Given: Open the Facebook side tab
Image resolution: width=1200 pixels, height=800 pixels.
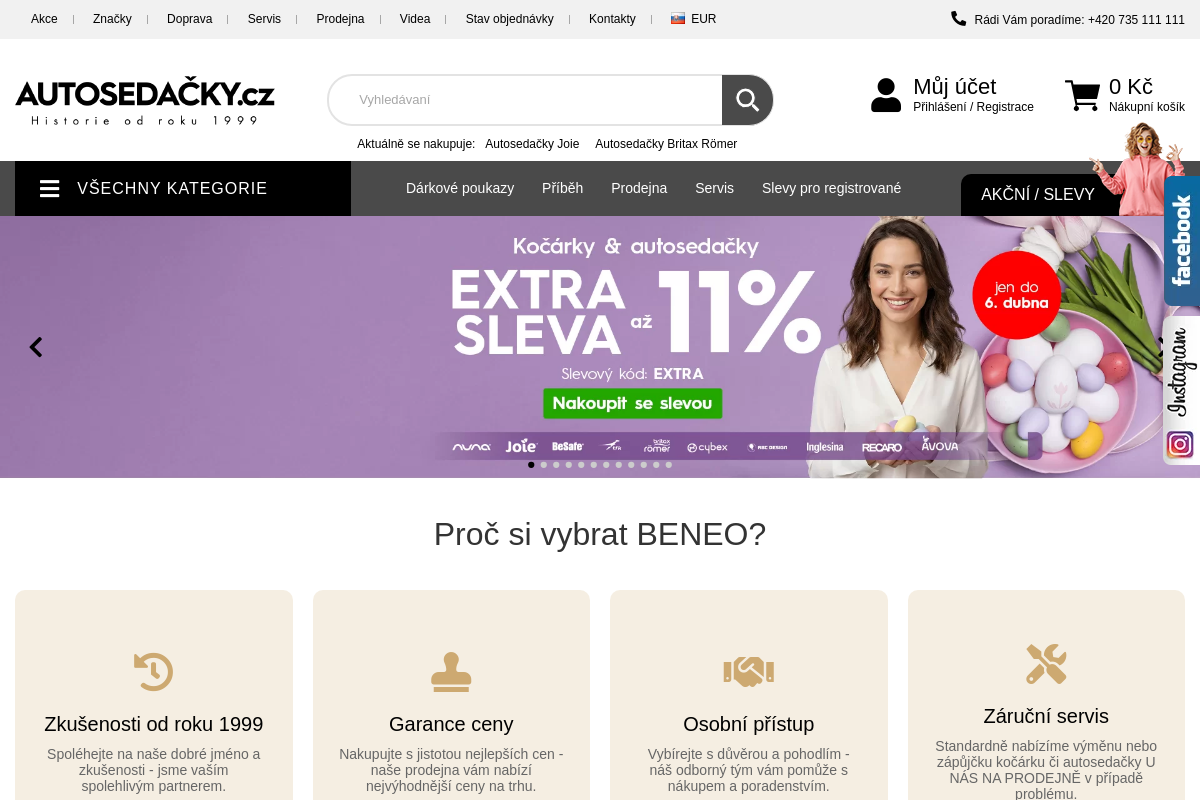Looking at the screenshot, I should click(x=1181, y=241).
